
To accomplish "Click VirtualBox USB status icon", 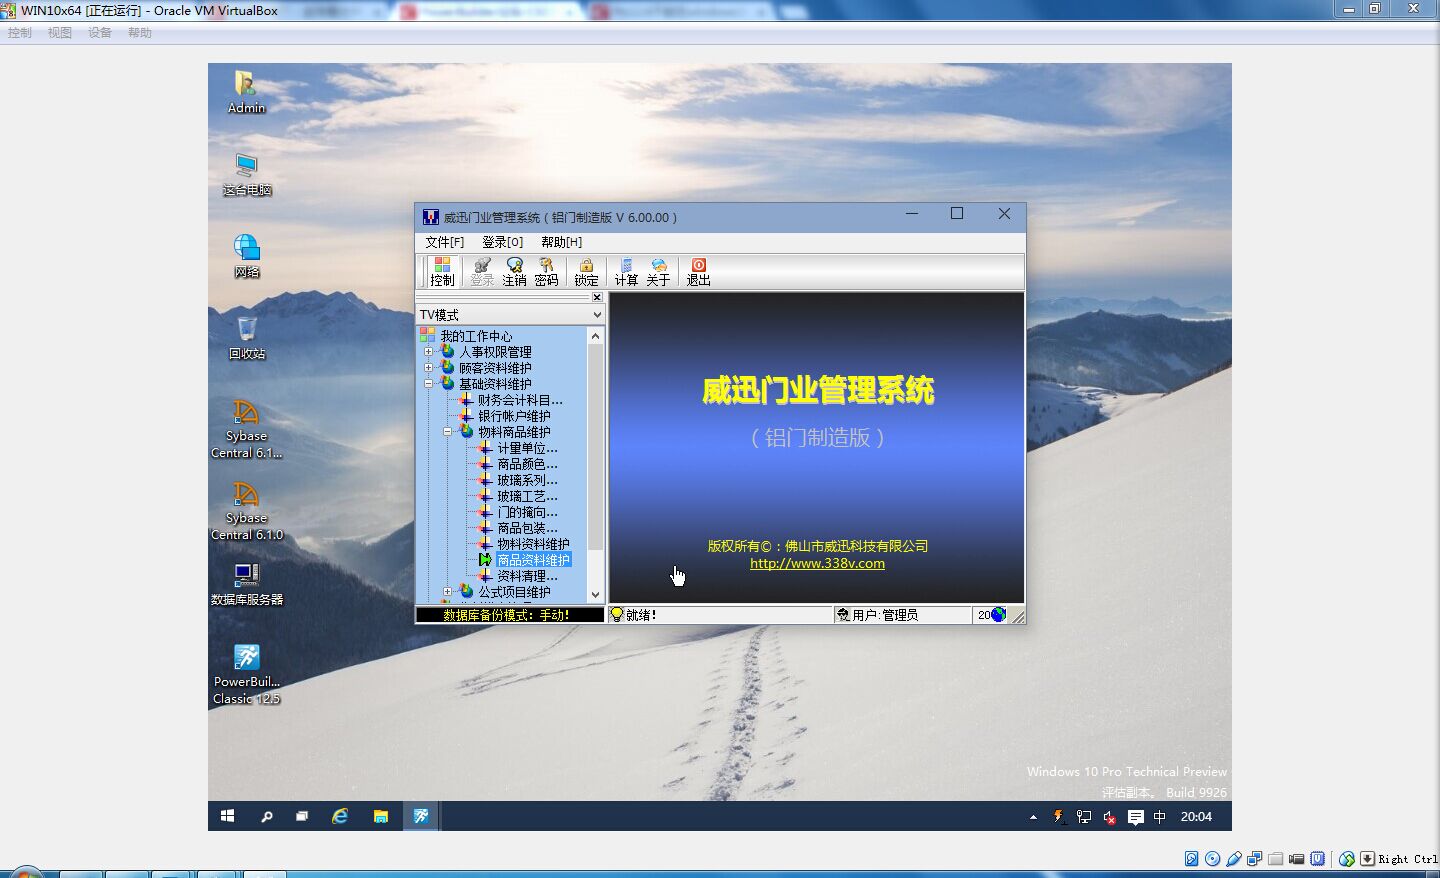I will [1234, 858].
